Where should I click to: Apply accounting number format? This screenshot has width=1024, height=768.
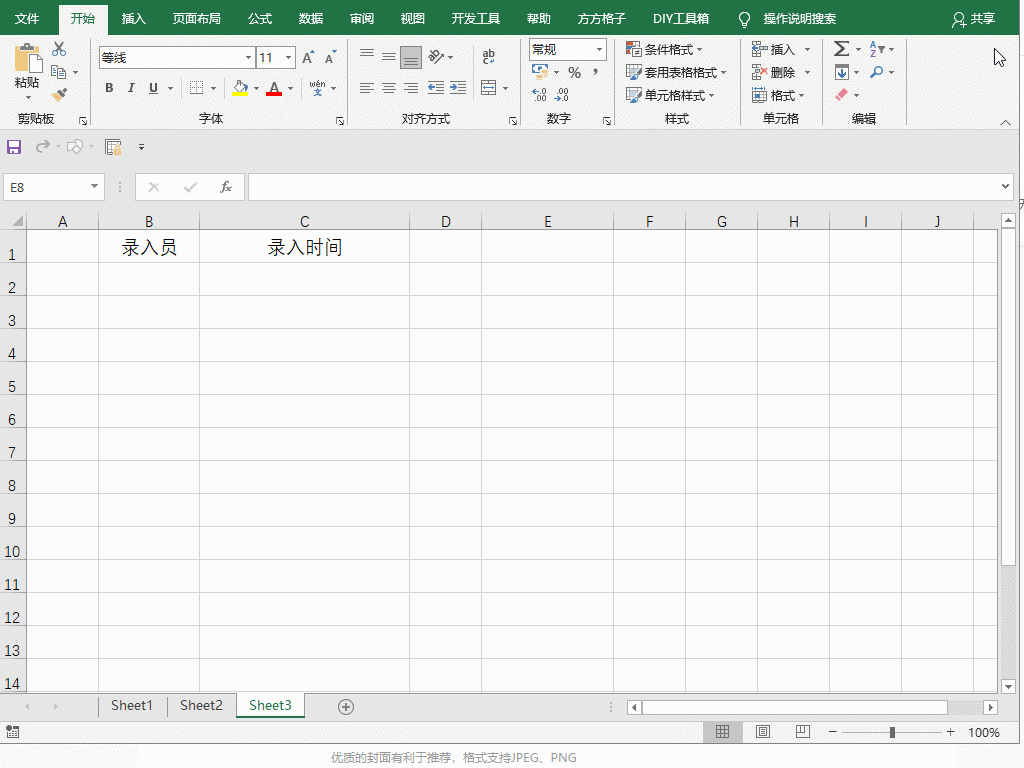point(540,71)
